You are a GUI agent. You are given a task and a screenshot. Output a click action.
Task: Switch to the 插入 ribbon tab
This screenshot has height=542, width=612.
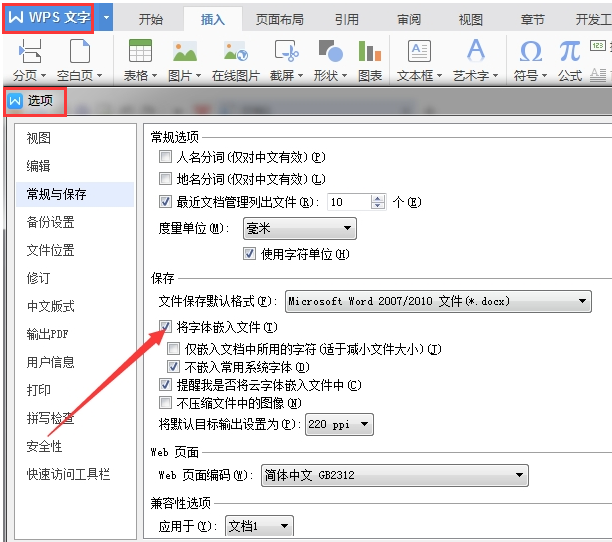click(x=213, y=19)
